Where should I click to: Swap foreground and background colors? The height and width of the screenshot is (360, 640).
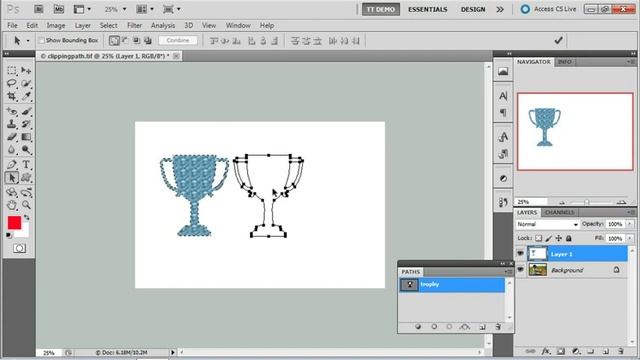[x=27, y=218]
